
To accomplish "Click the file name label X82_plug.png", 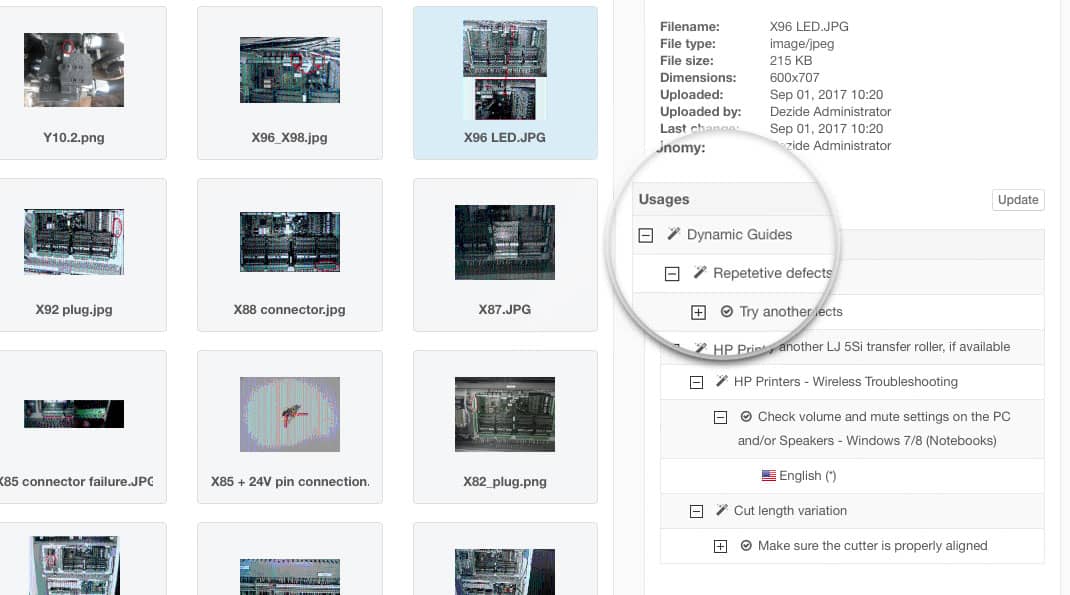I will [505, 481].
